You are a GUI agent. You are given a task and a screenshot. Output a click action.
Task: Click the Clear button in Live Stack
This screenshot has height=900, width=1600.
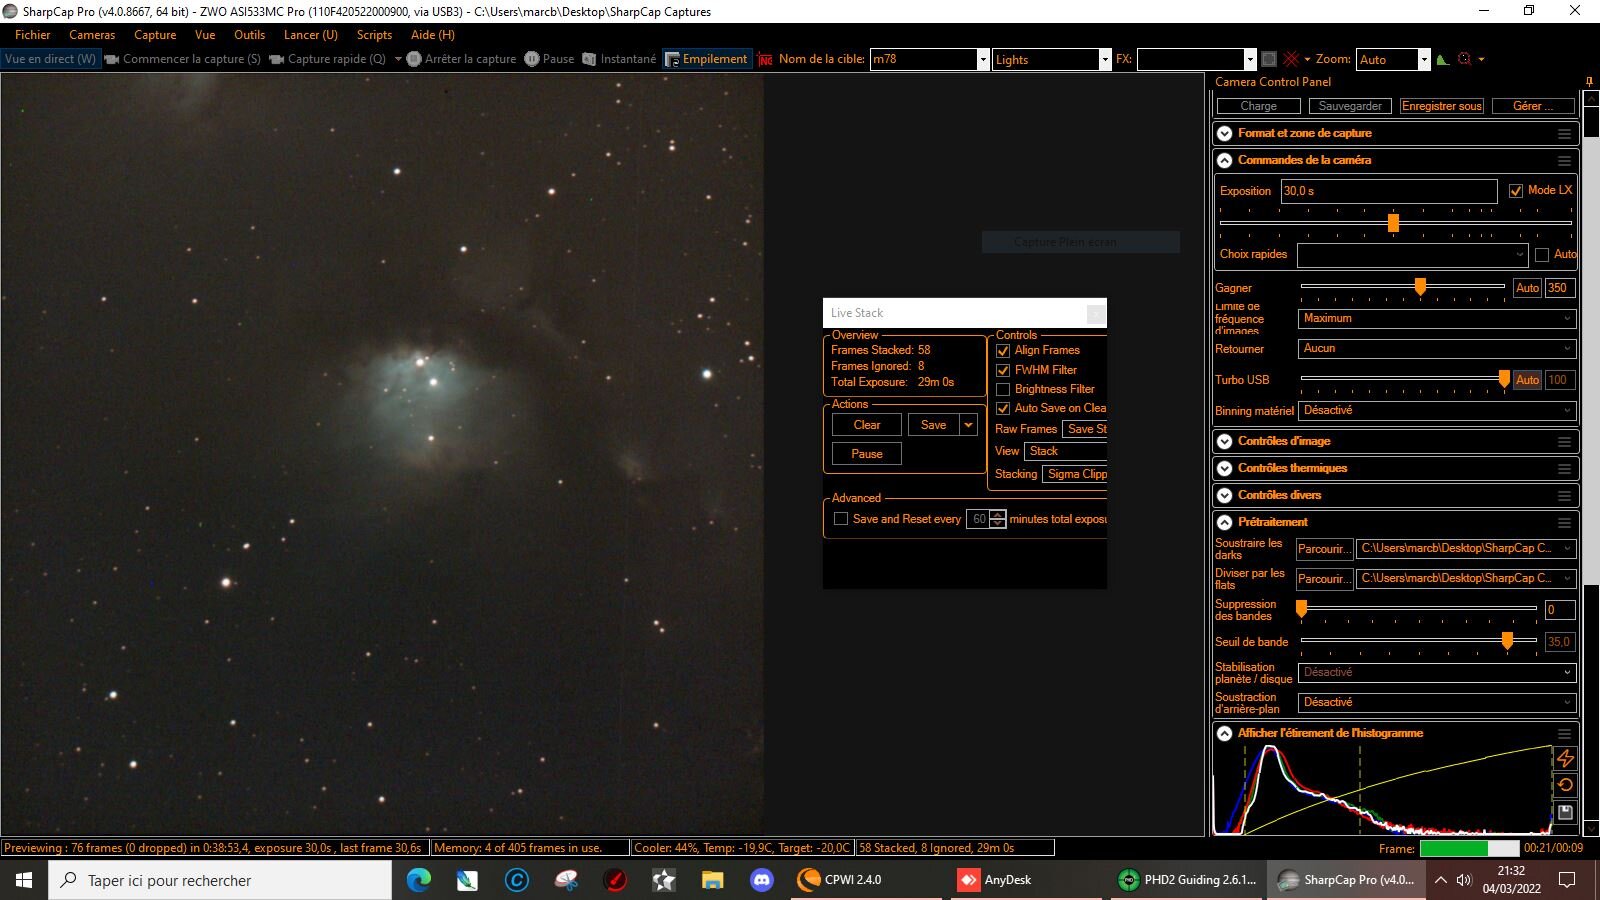click(867, 425)
